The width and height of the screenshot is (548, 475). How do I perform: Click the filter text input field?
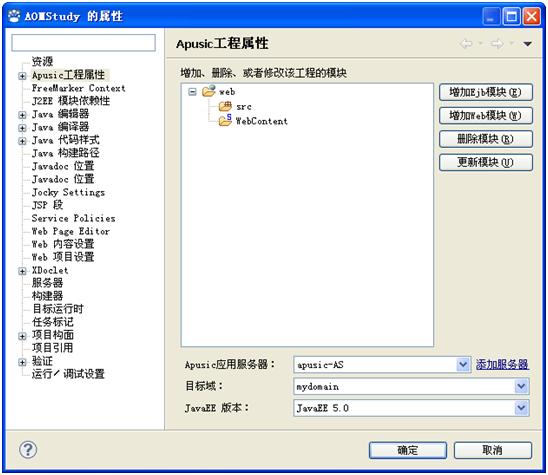[x=84, y=43]
